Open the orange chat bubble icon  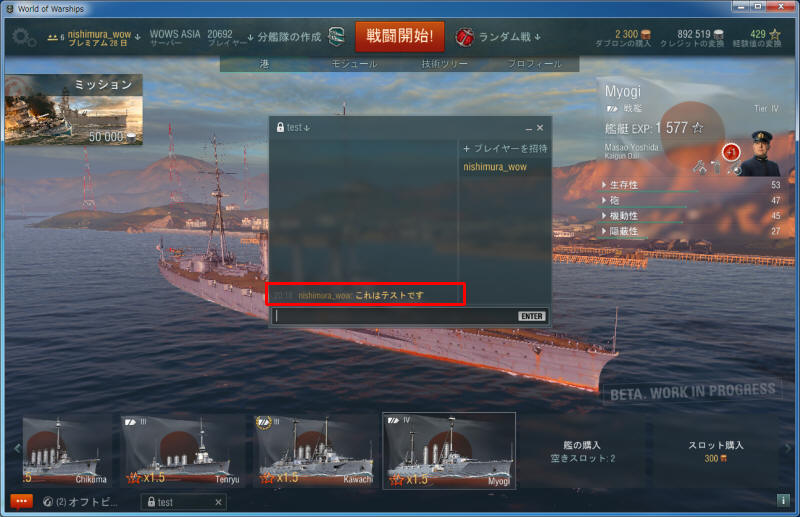click(x=21, y=501)
